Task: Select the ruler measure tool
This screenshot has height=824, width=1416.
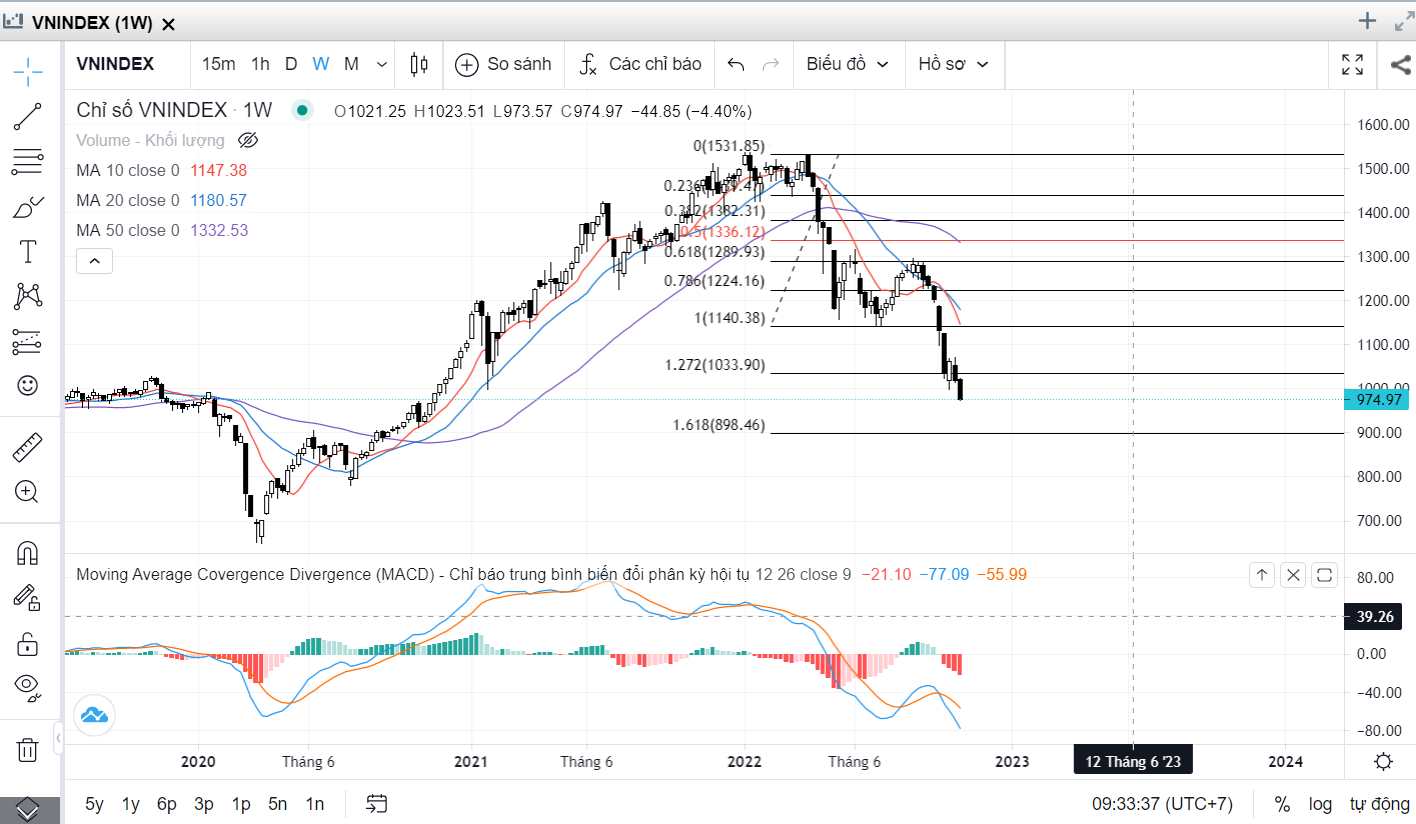Action: [x=28, y=447]
